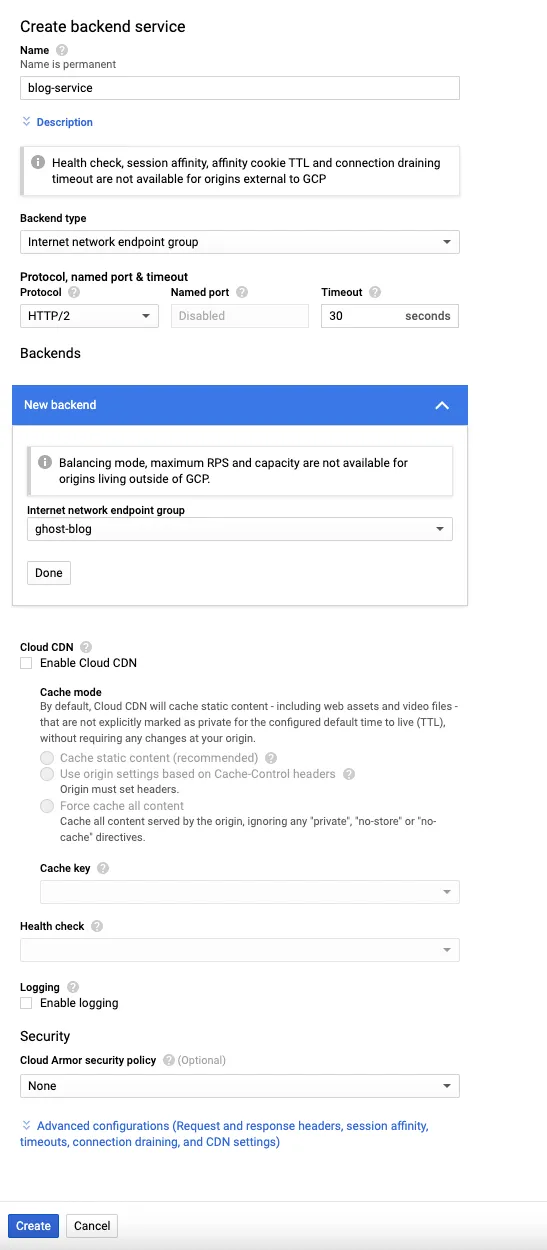Image resolution: width=547 pixels, height=1250 pixels.
Task: Click the Logging help icon
Action: pos(73,987)
